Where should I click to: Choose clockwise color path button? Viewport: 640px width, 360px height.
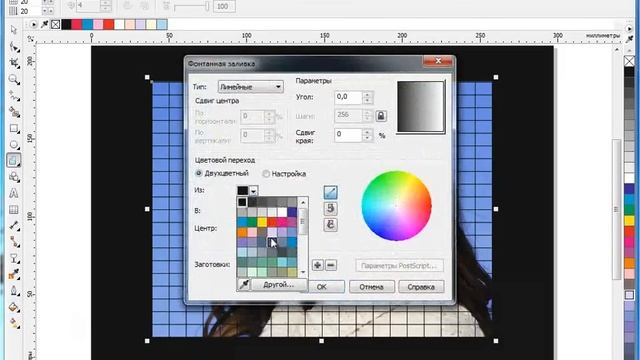click(x=330, y=225)
